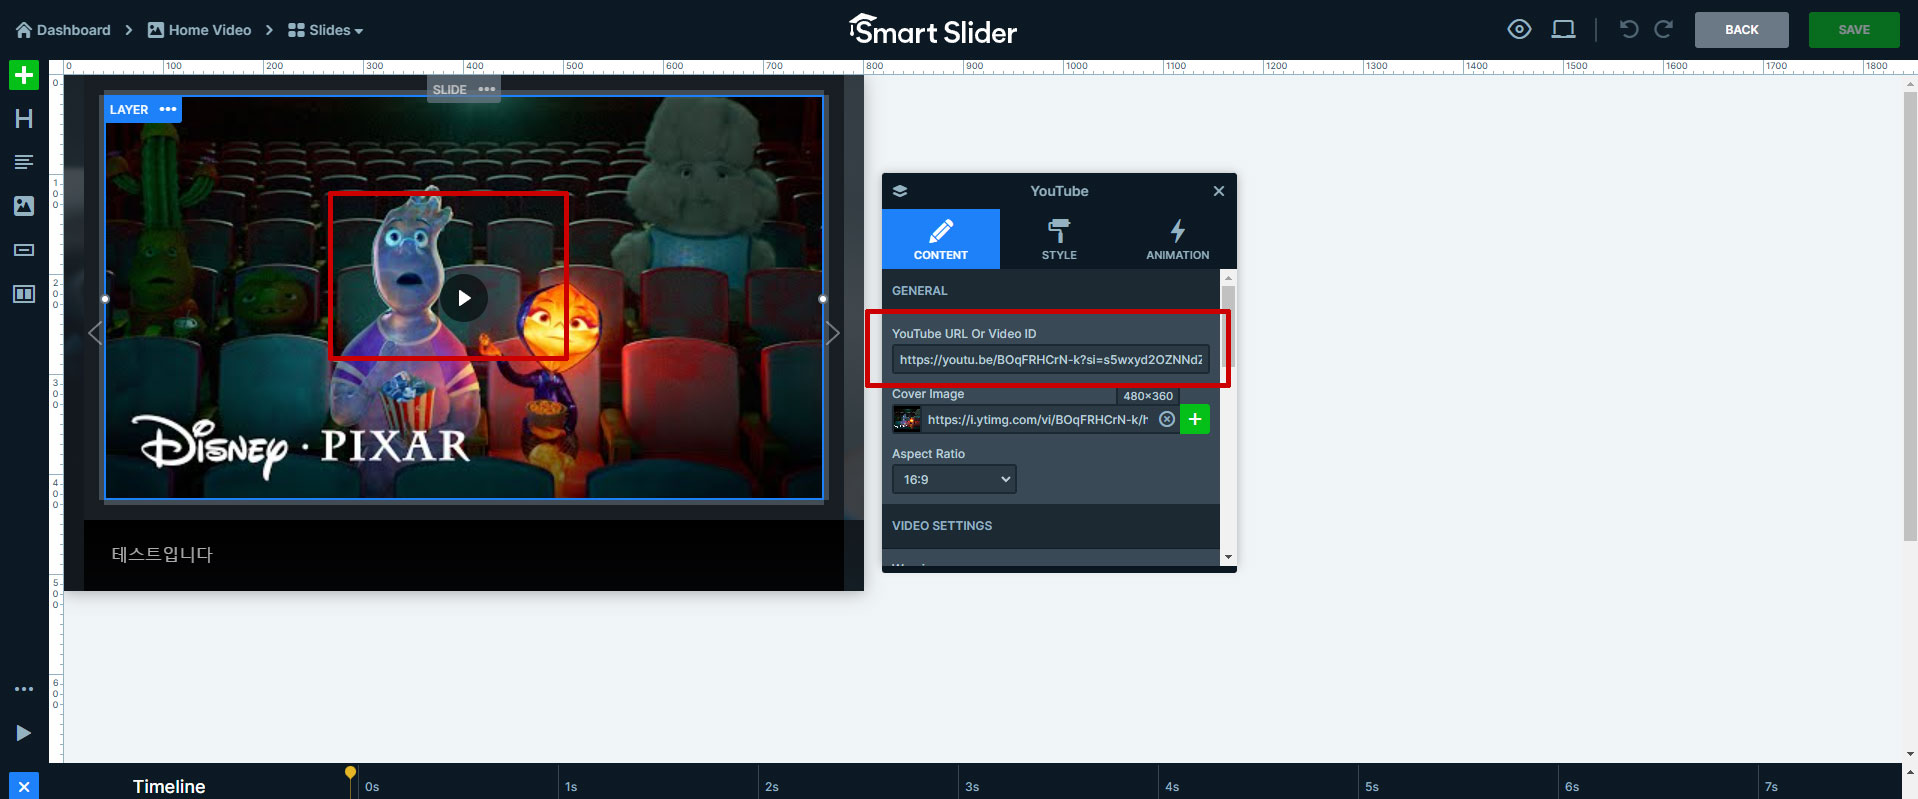The image size is (1918, 799).
Task: Play the slide animation preview
Action: (24, 733)
